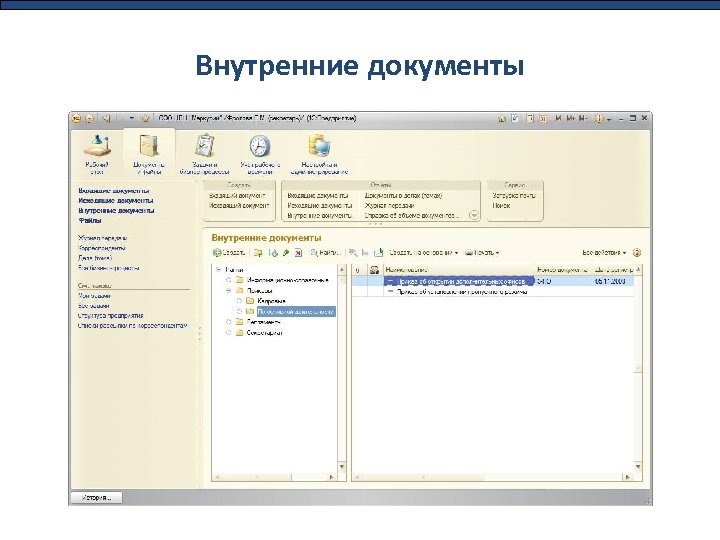Open Журнал передачи report in Отчеты
Screen dimensions: 720x540
[x=389, y=205]
